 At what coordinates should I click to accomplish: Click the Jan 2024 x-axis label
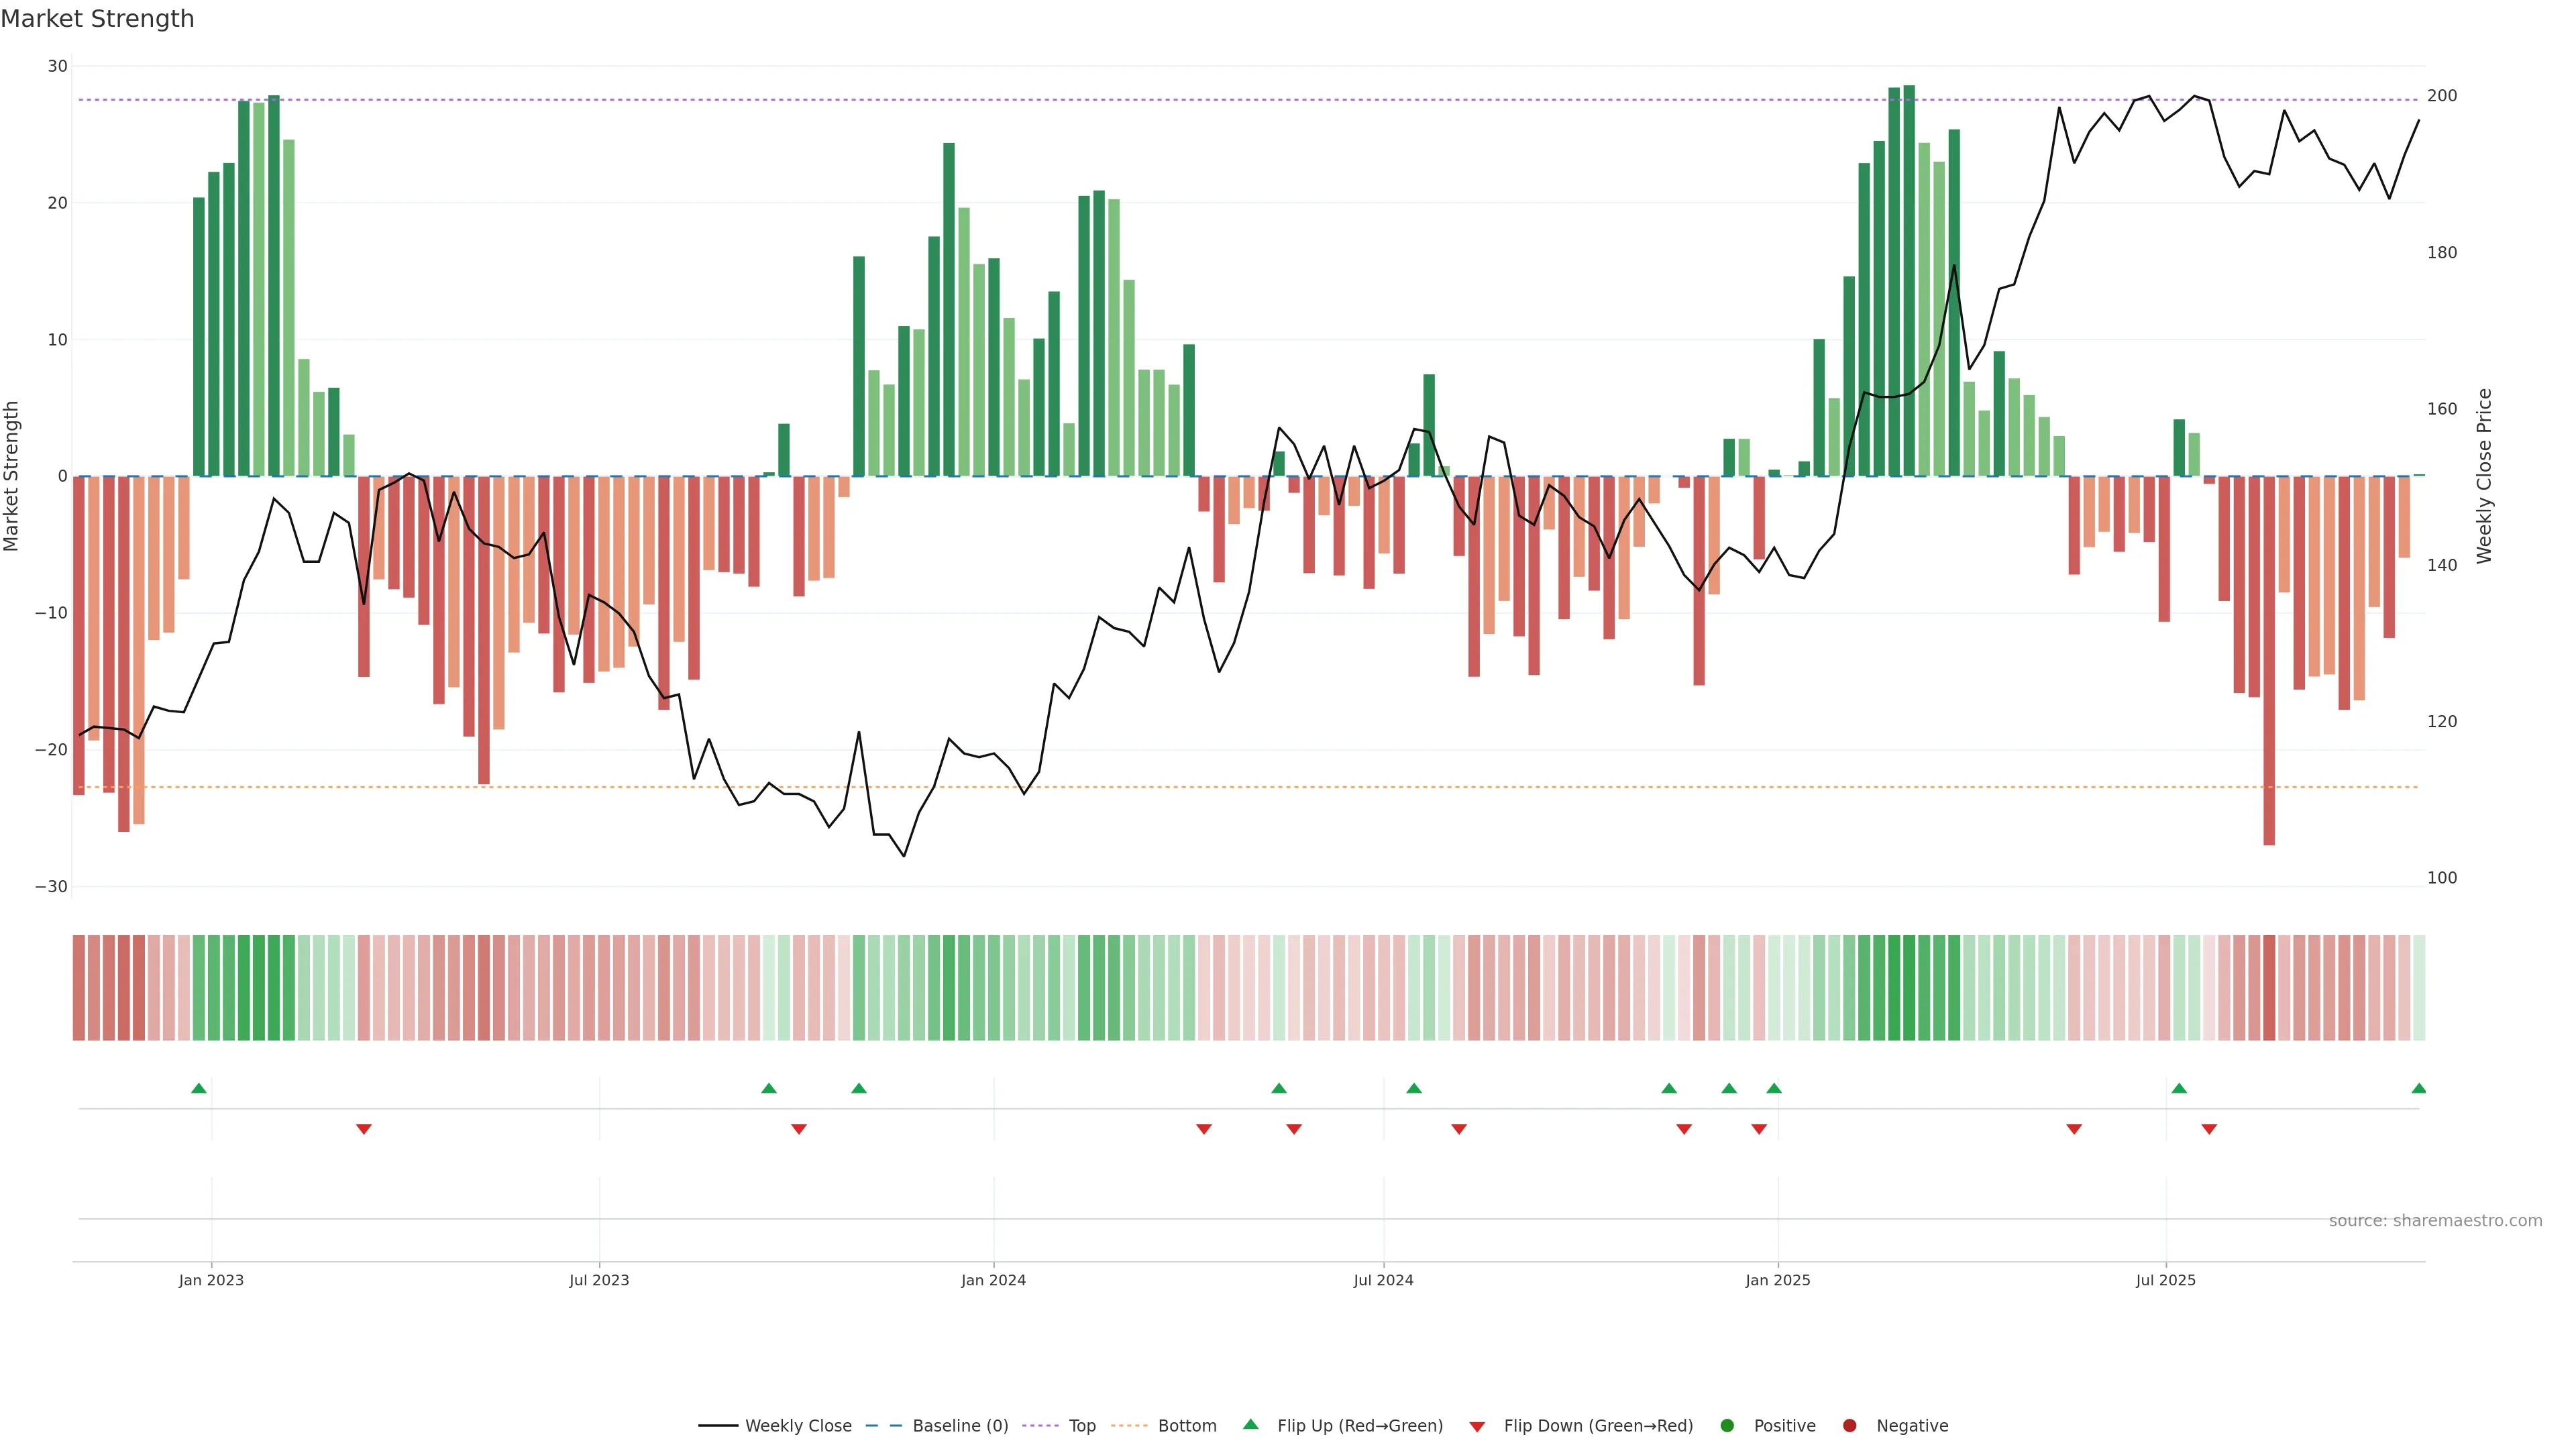(993, 1280)
